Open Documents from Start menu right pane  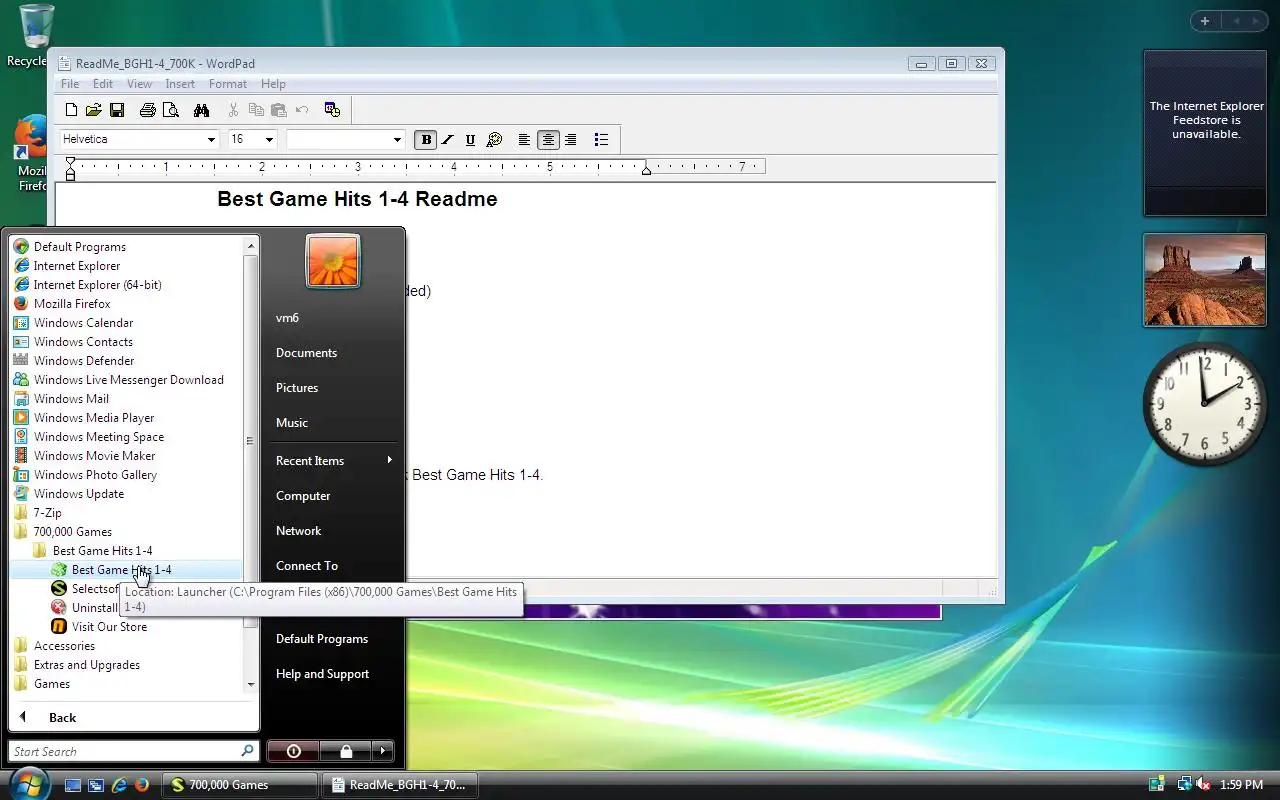(x=332, y=353)
